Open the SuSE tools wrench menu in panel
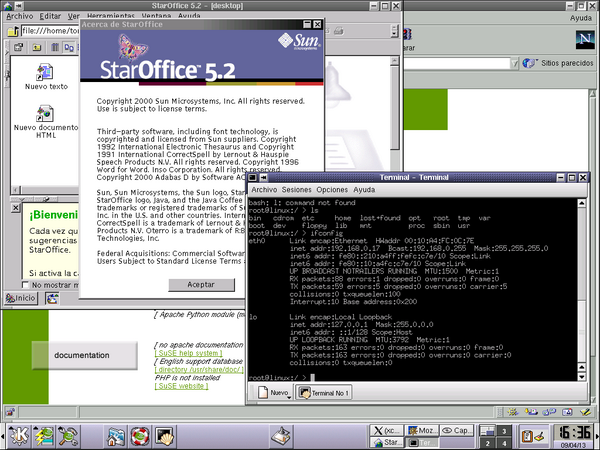The height and width of the screenshot is (450, 600). coord(68,435)
